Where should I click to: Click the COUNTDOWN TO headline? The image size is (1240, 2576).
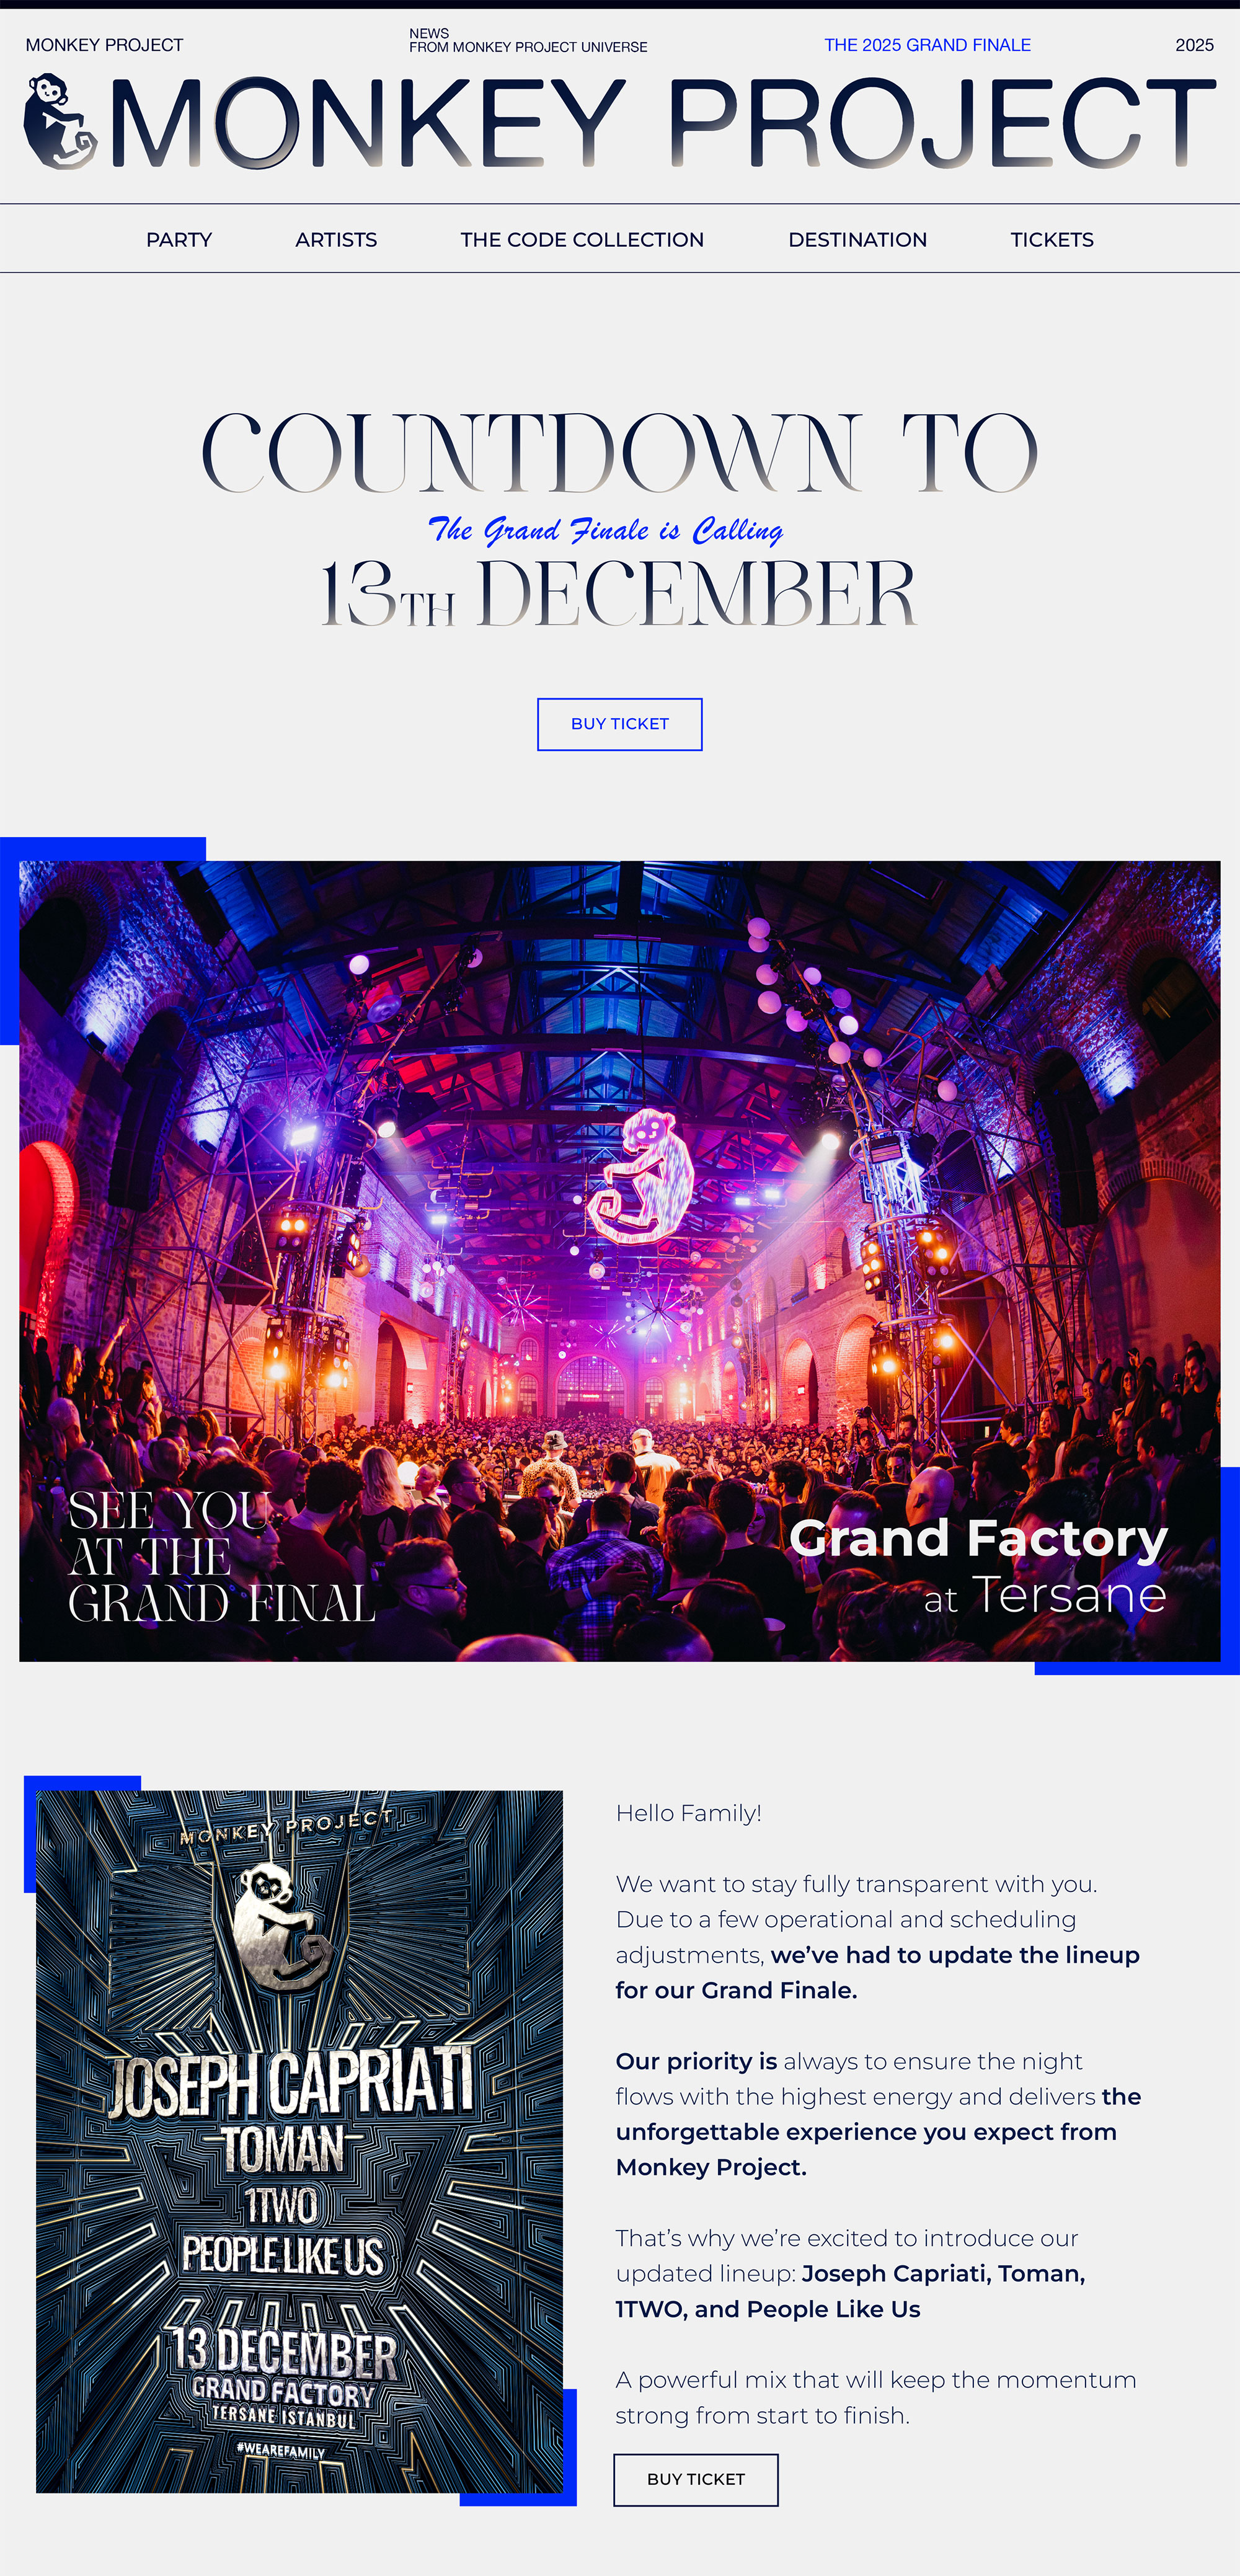click(620, 453)
